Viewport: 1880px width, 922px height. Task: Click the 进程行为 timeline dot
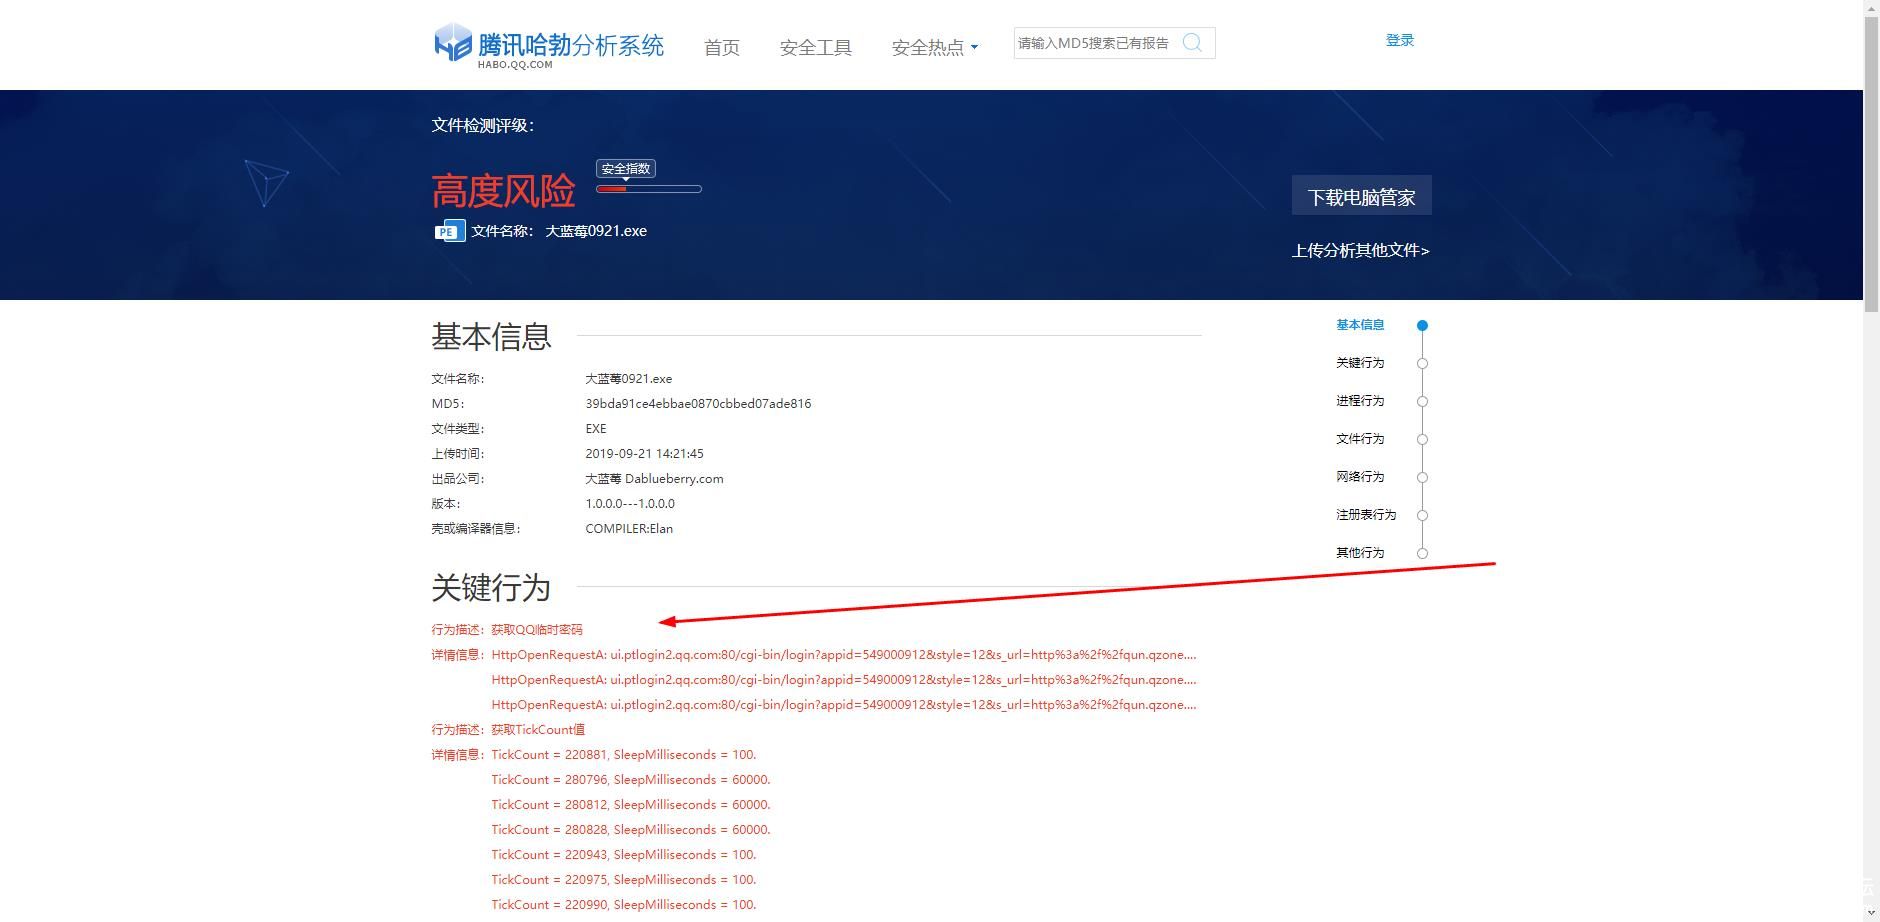[1422, 401]
